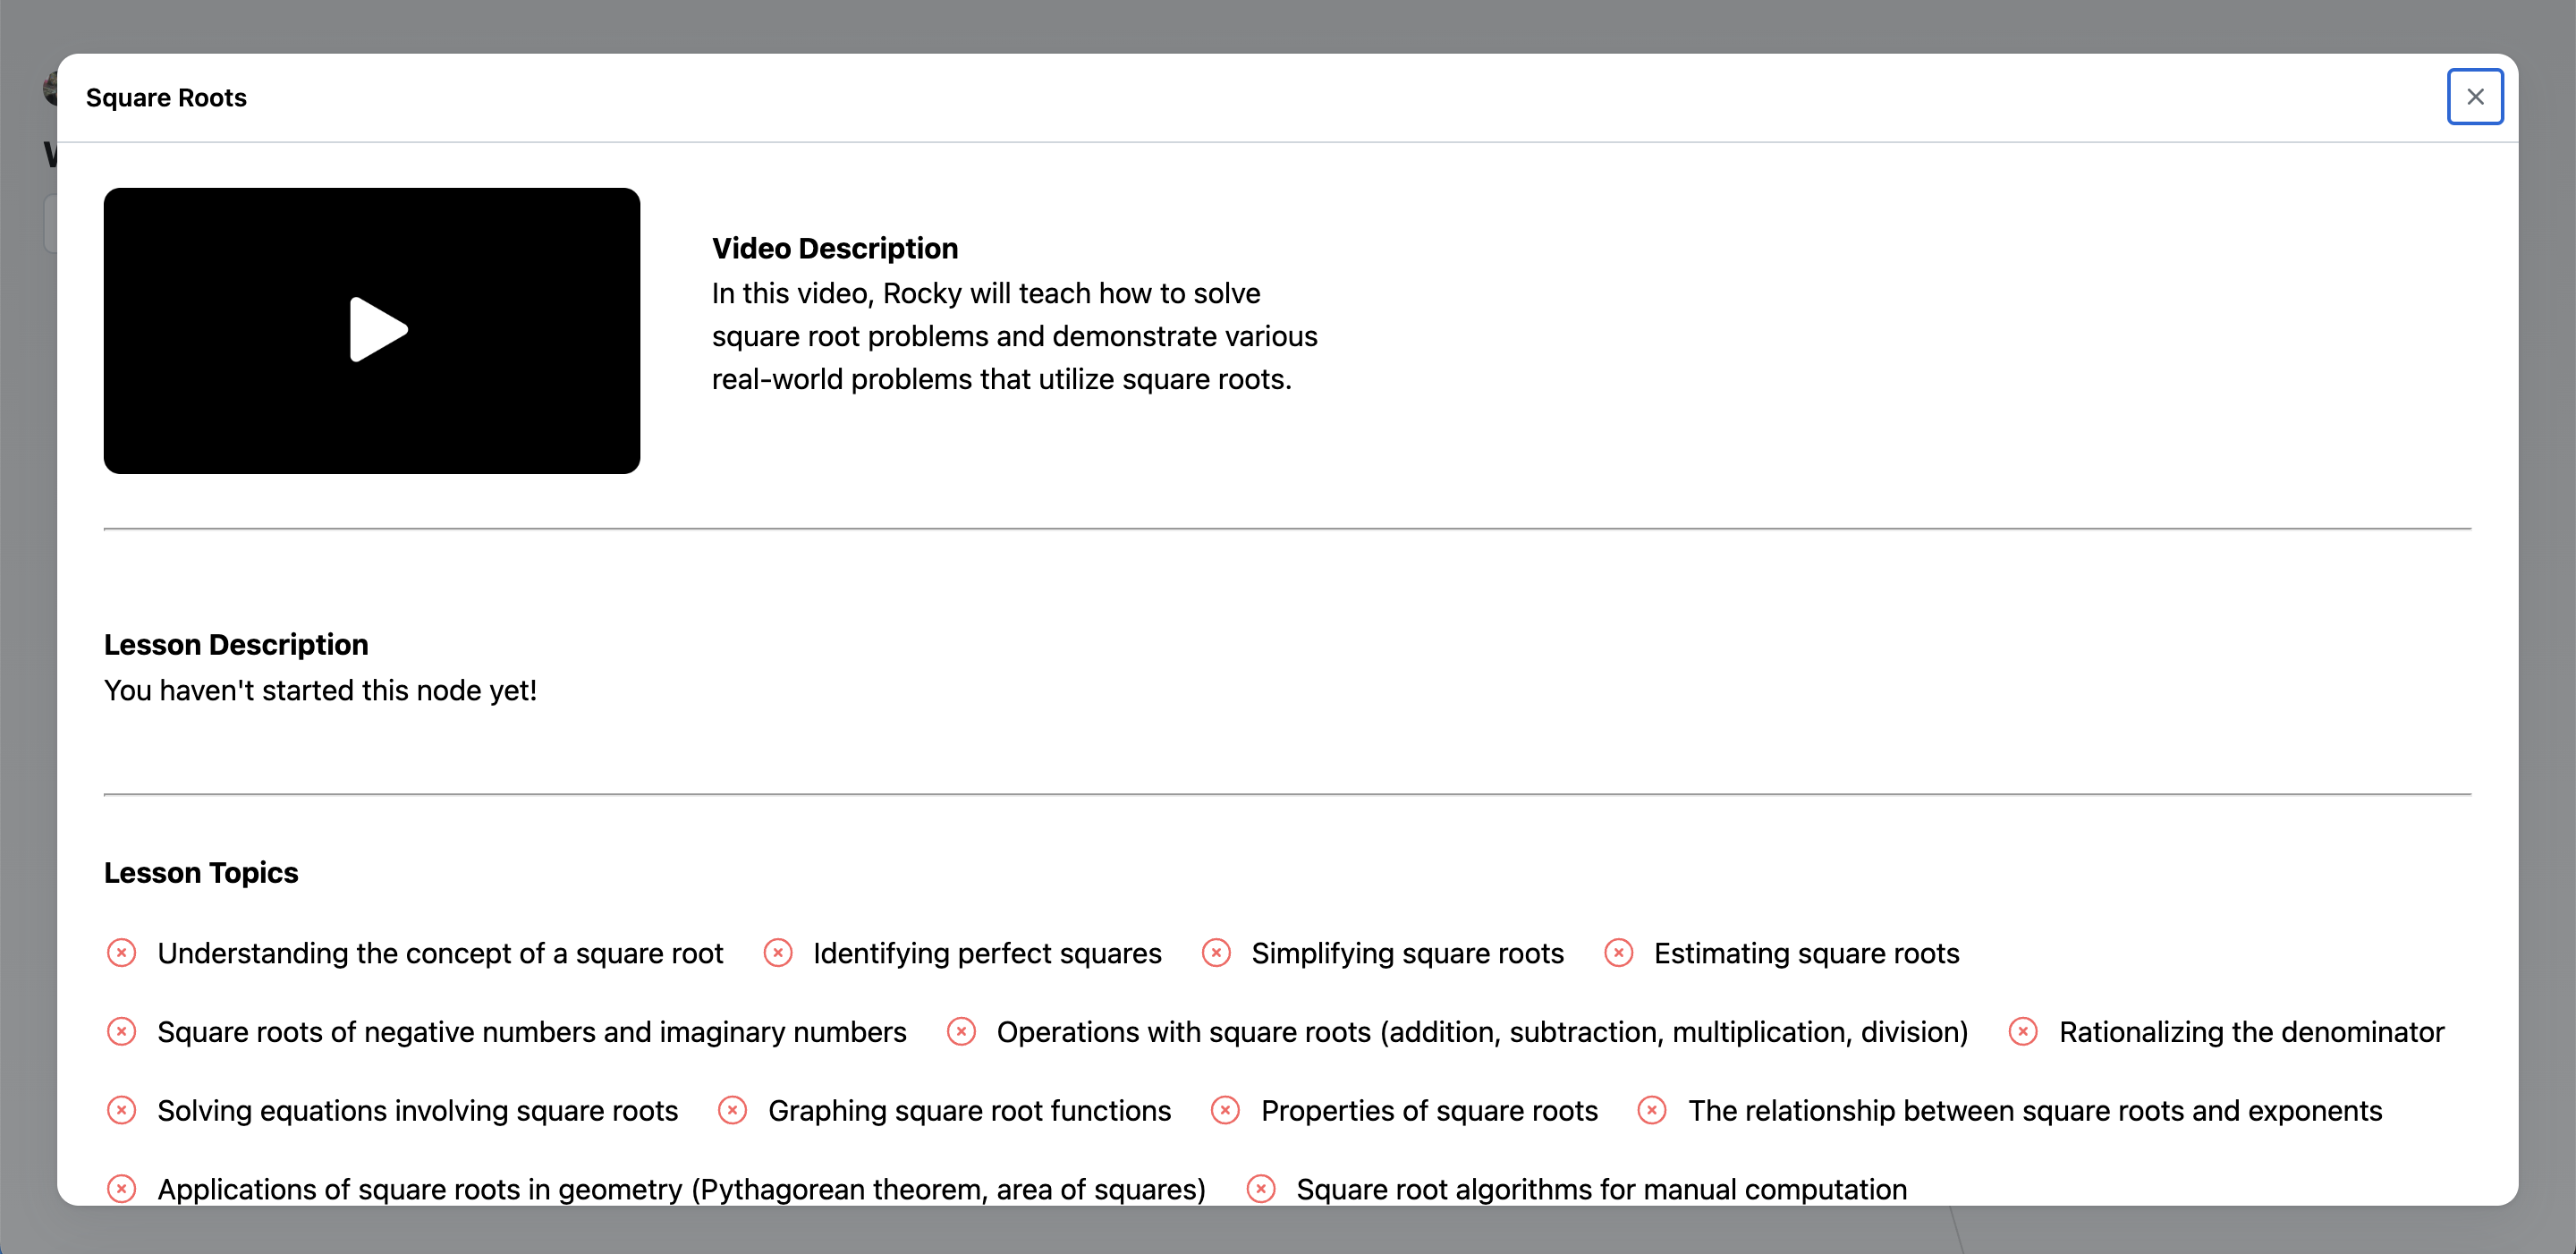The image size is (2576, 1254).
Task: Click icon beside Solving equations involving square roots
Action: [122, 1110]
